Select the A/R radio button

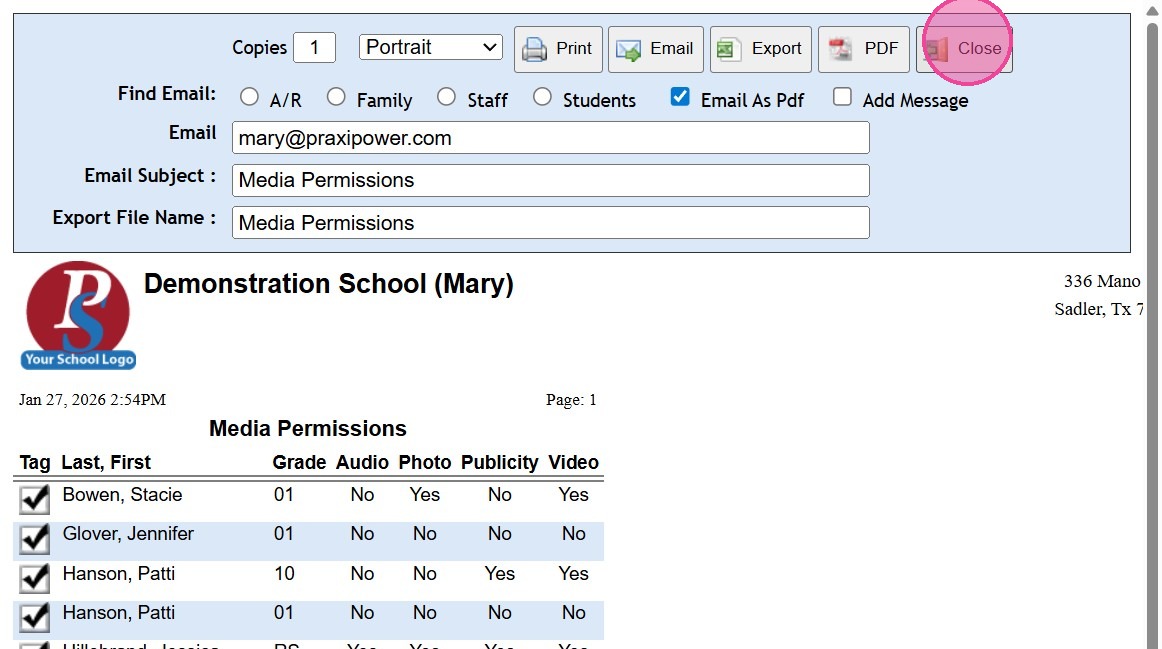[x=249, y=97]
